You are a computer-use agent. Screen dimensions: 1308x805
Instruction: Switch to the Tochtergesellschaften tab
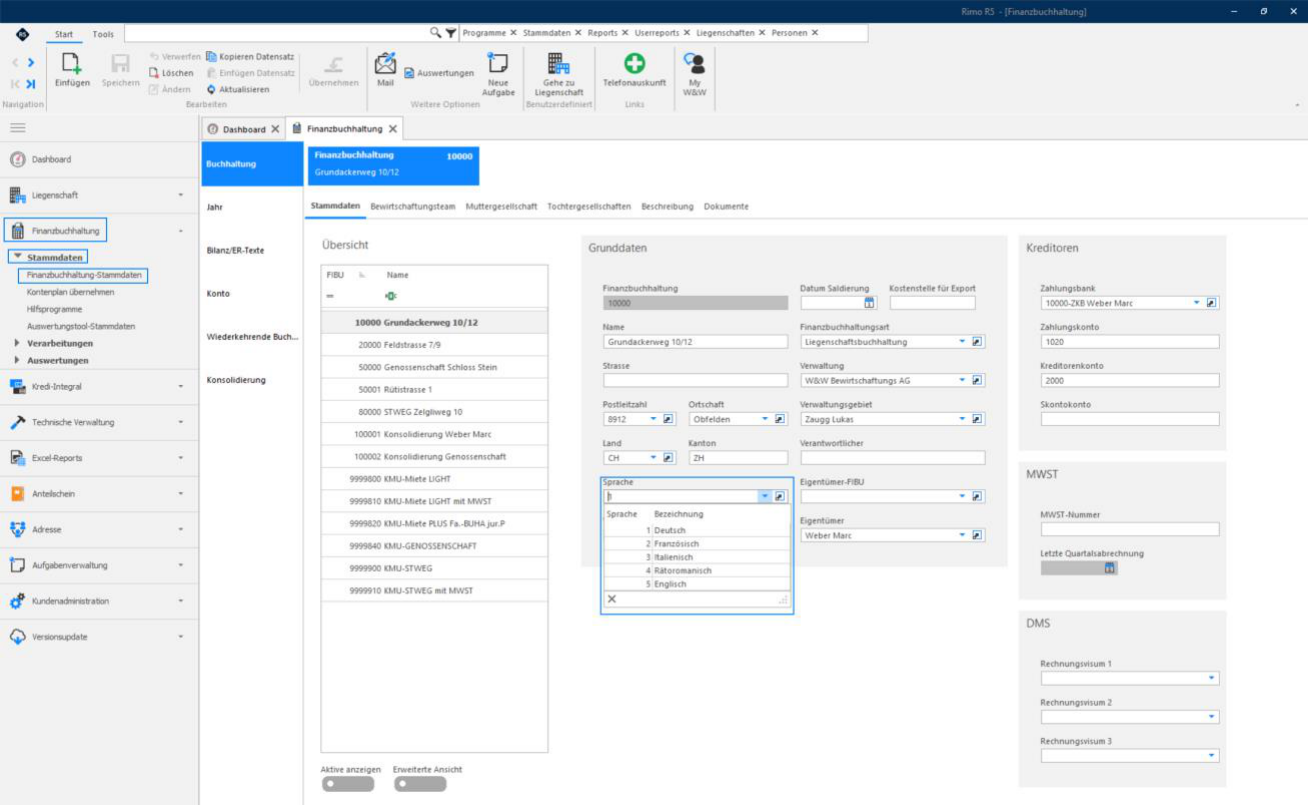click(x=589, y=206)
